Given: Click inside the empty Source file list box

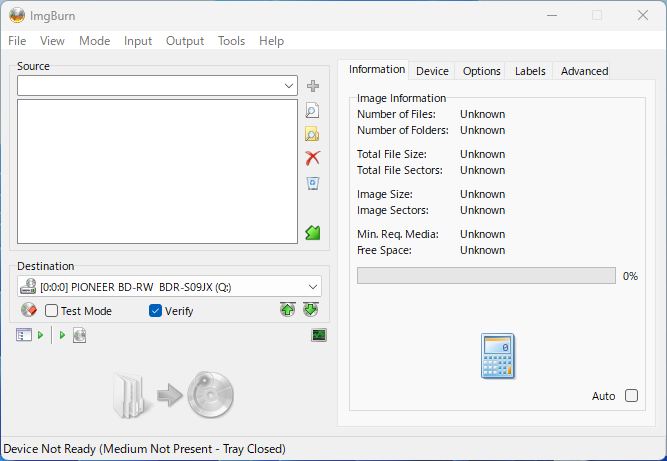Looking at the screenshot, I should 157,171.
